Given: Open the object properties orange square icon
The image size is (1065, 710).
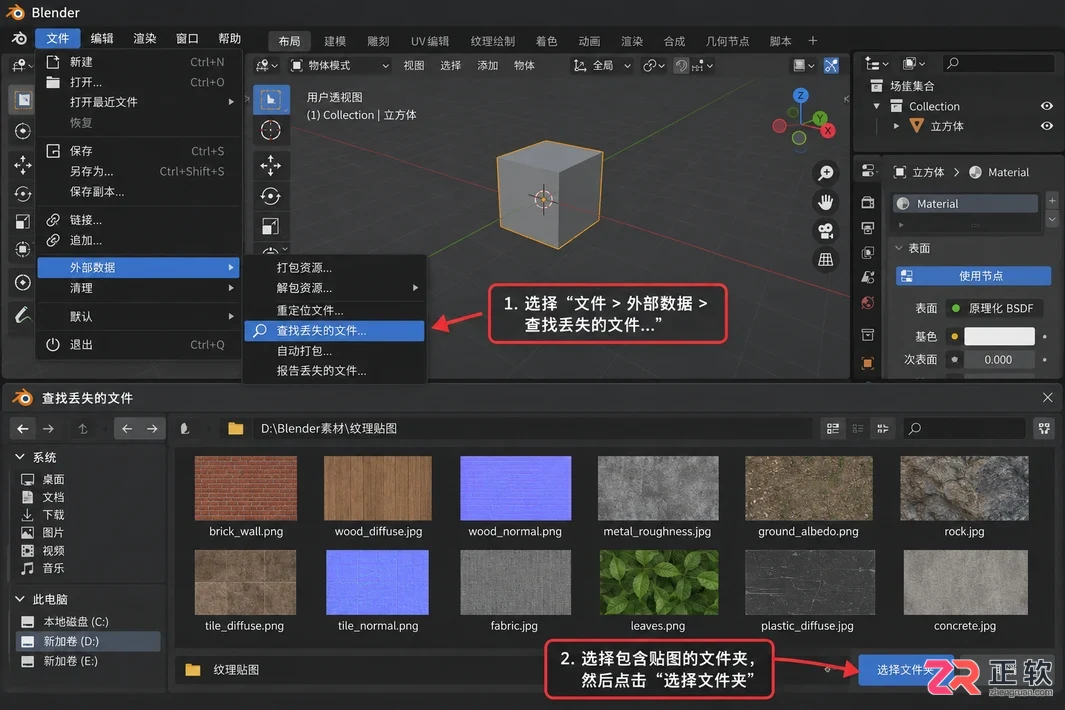Looking at the screenshot, I should (867, 363).
